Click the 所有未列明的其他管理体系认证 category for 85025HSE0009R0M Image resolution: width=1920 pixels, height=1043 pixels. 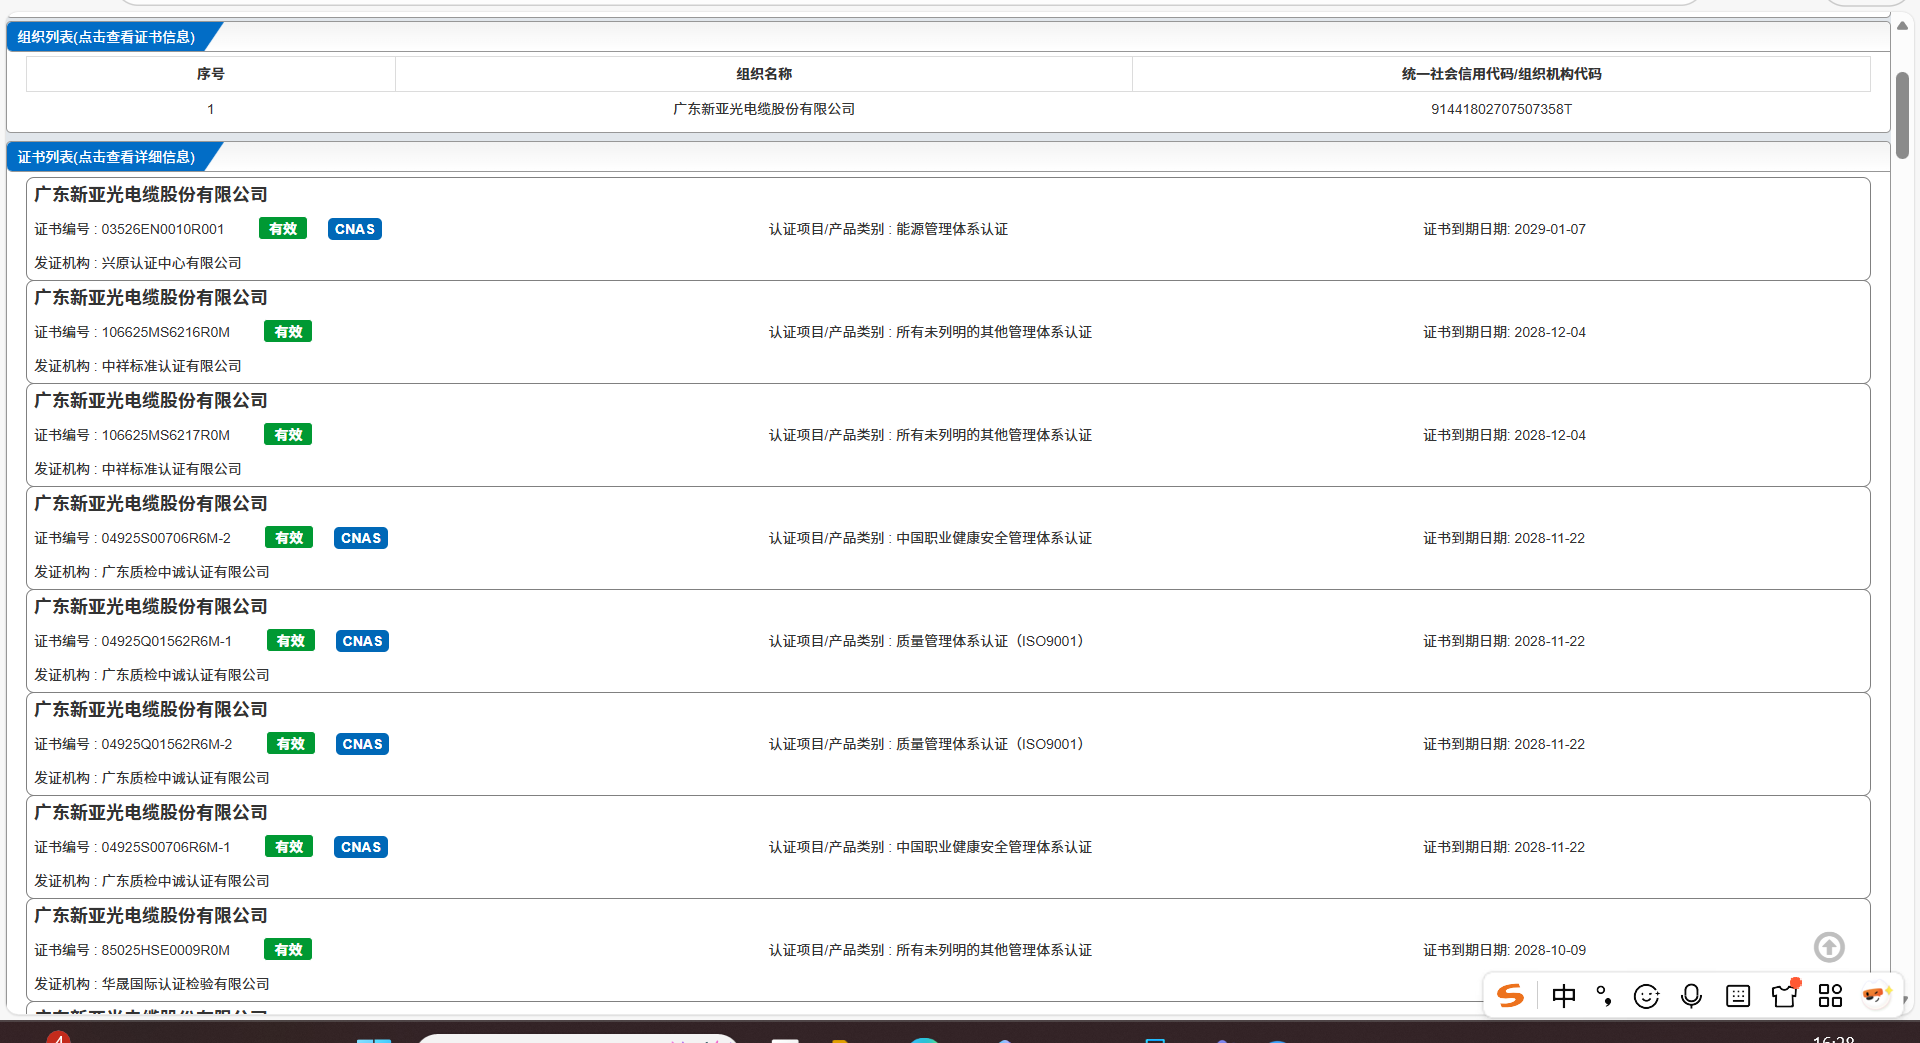[994, 950]
